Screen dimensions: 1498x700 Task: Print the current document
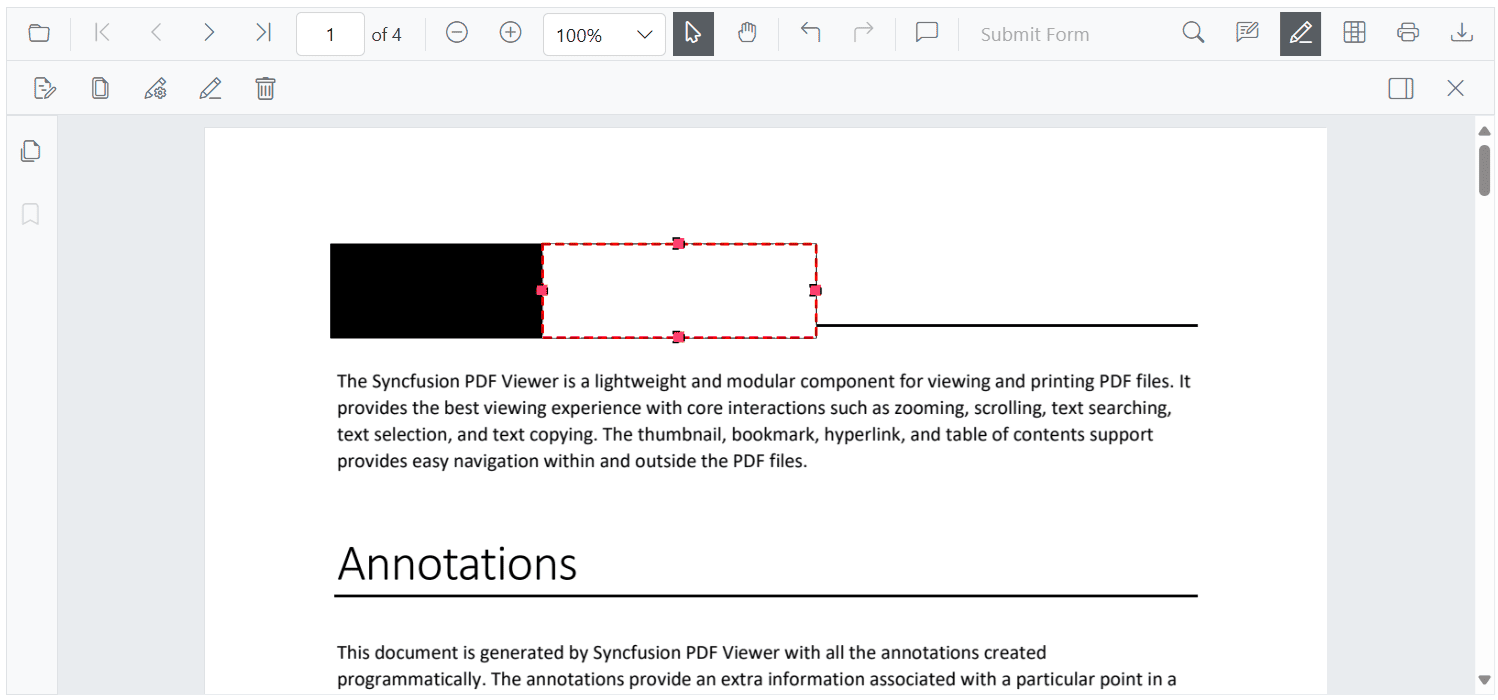pyautogui.click(x=1408, y=33)
